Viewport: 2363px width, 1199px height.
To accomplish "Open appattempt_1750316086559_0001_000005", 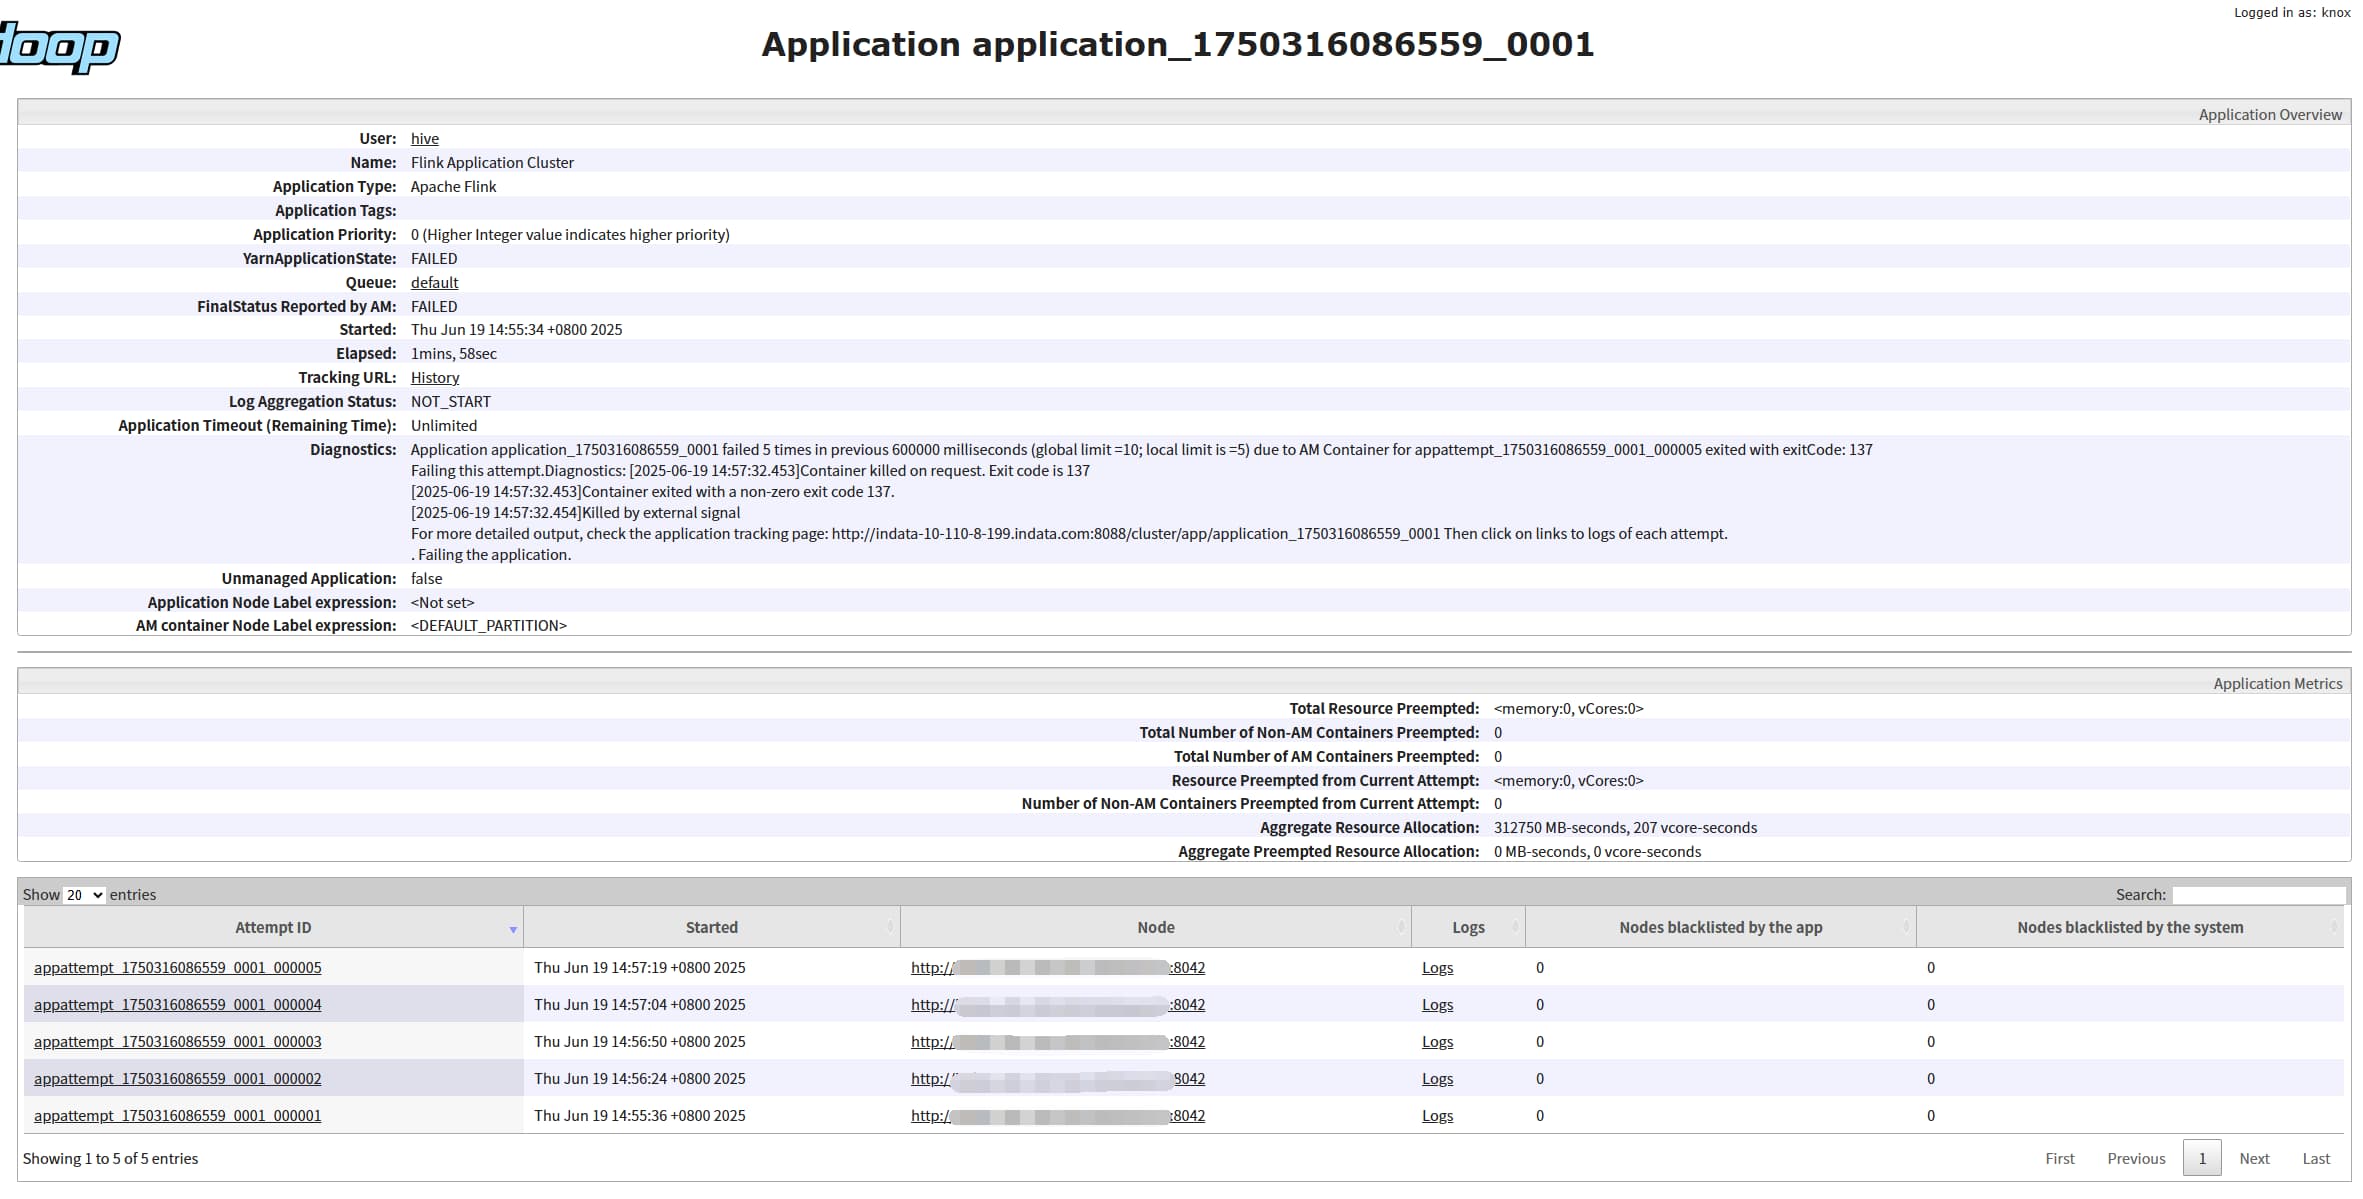I will point(178,967).
